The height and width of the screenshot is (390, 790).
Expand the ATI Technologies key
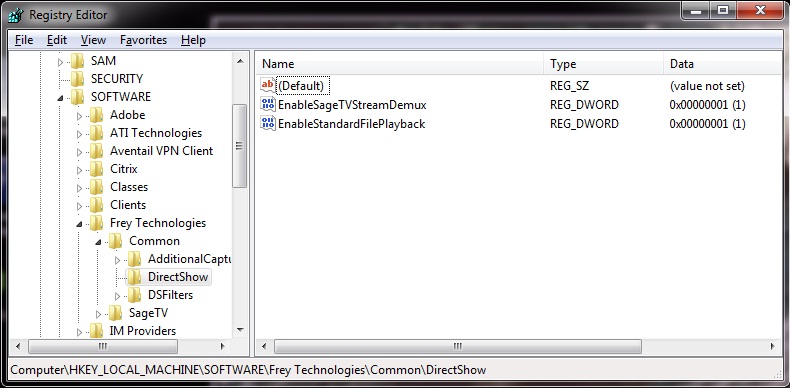pyautogui.click(x=80, y=134)
